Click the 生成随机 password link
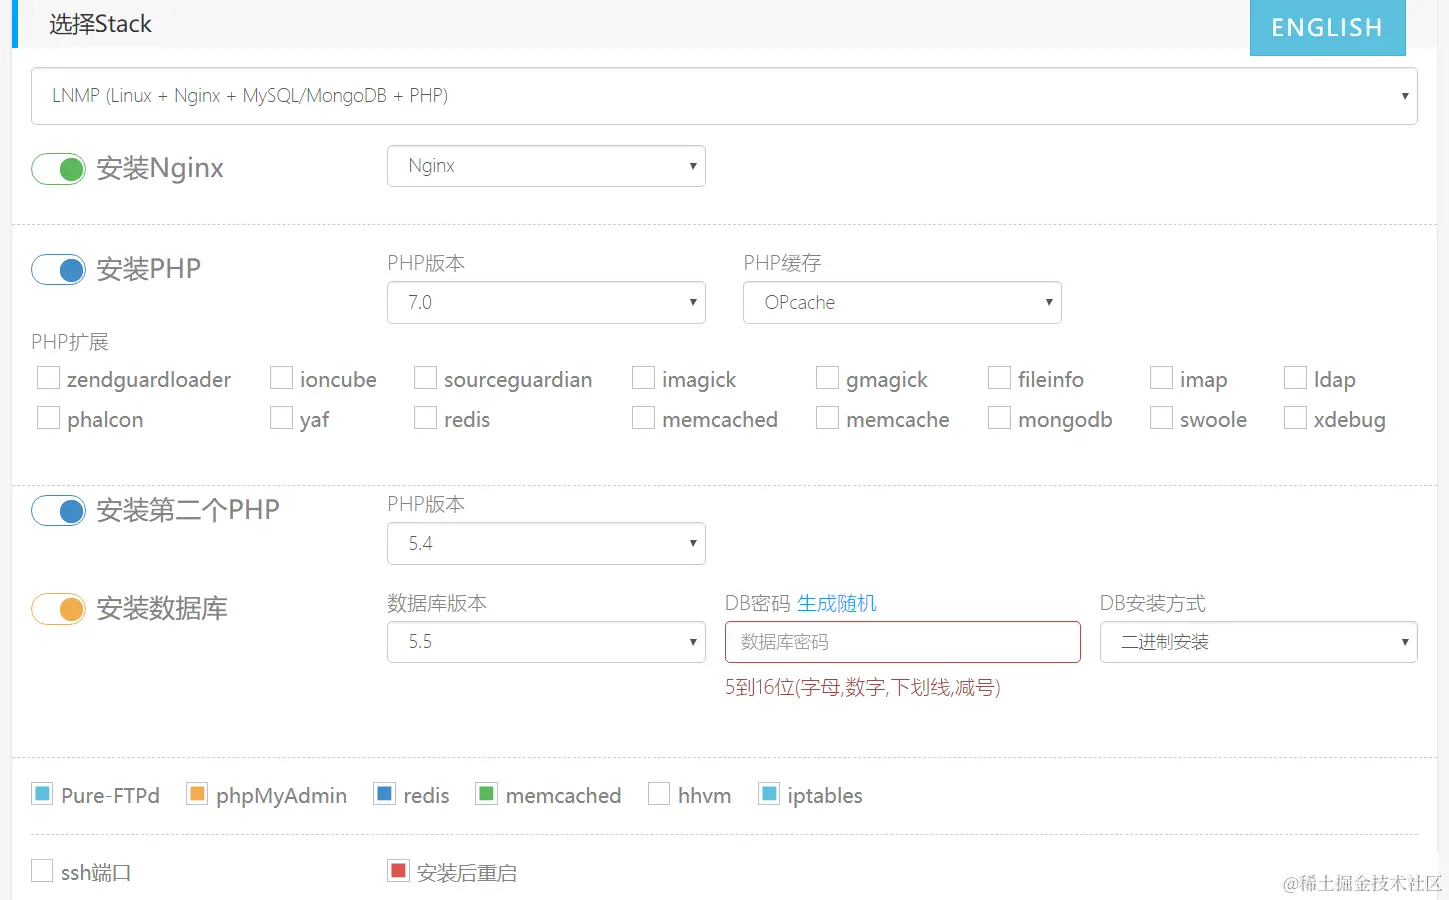The width and height of the screenshot is (1449, 900). 836,603
